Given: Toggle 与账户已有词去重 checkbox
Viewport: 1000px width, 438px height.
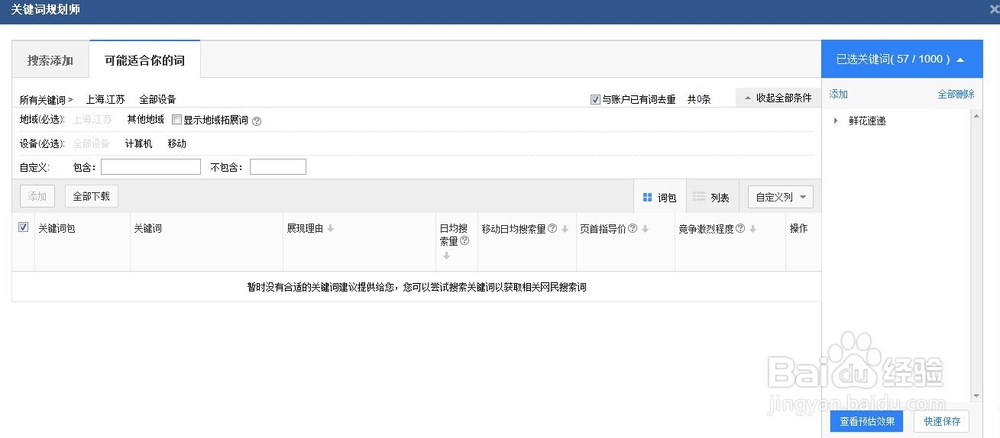Looking at the screenshot, I should point(595,99).
